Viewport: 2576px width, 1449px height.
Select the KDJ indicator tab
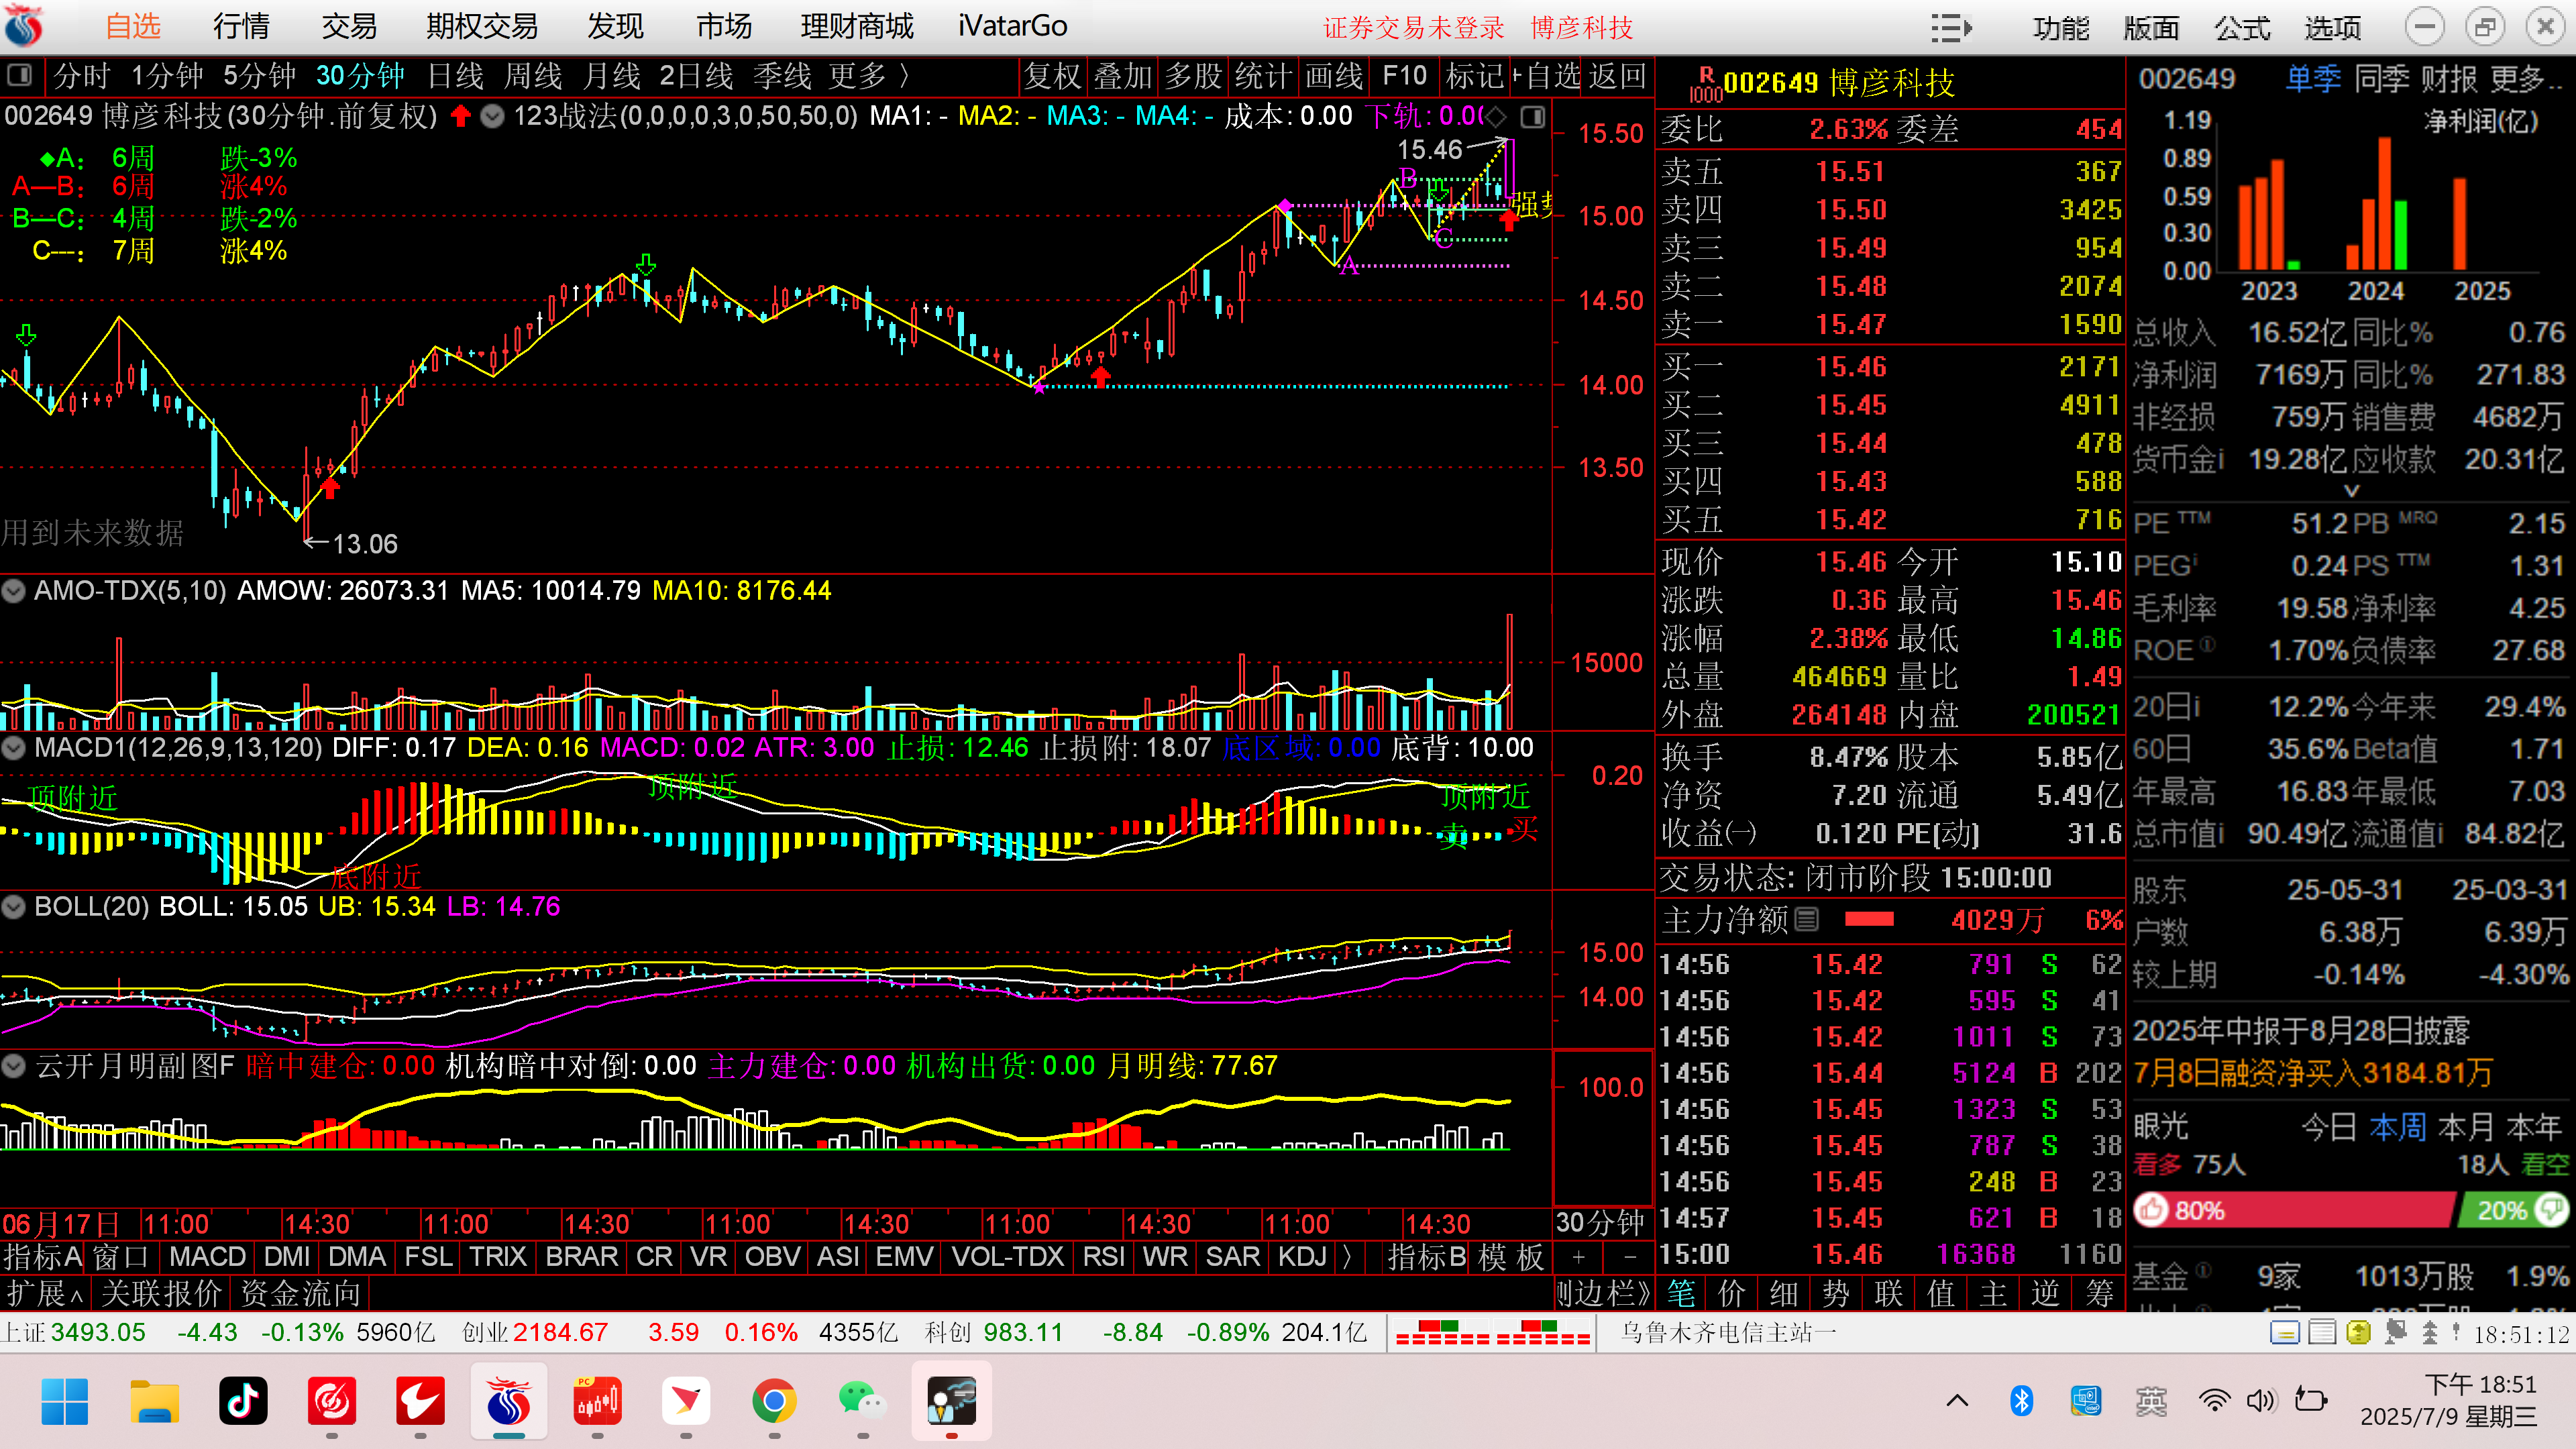point(1302,1257)
